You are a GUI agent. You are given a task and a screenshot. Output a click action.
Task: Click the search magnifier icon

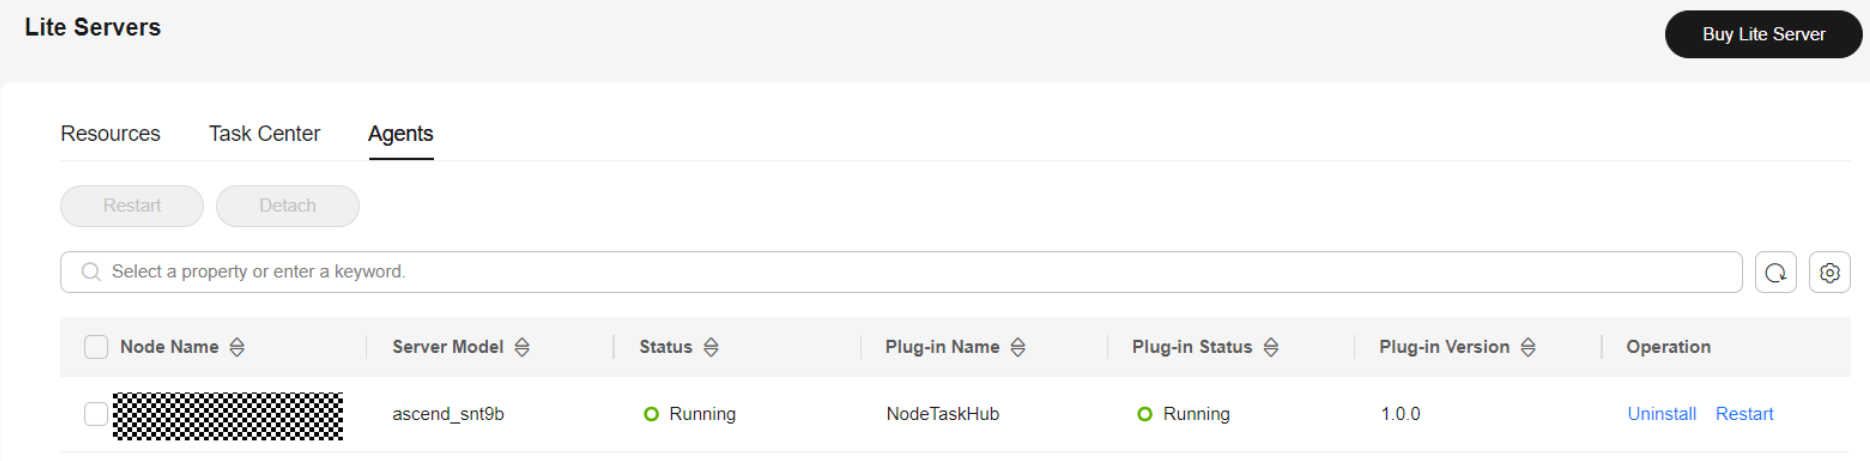point(91,272)
